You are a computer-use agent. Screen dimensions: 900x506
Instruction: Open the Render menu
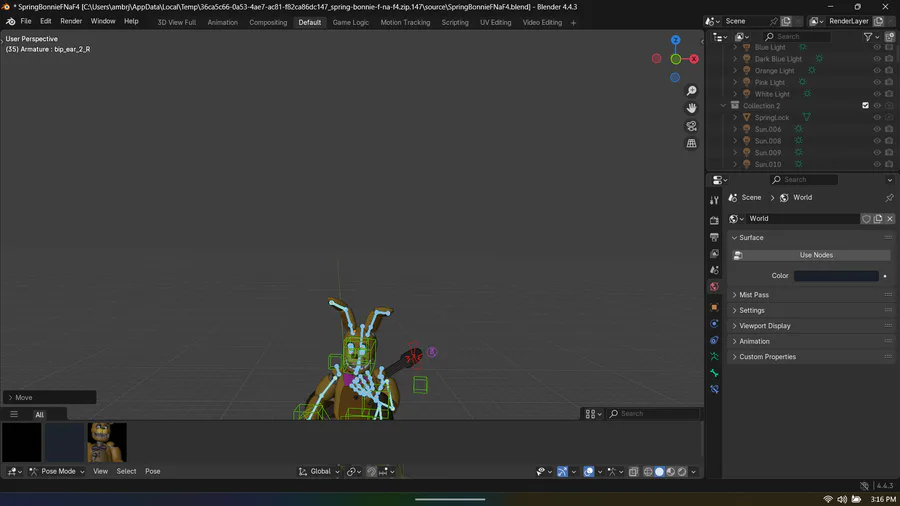pyautogui.click(x=71, y=21)
